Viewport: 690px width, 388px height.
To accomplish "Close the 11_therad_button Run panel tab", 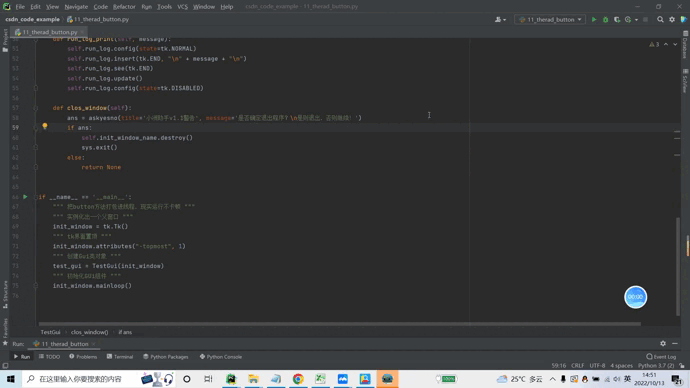I will click(94, 344).
